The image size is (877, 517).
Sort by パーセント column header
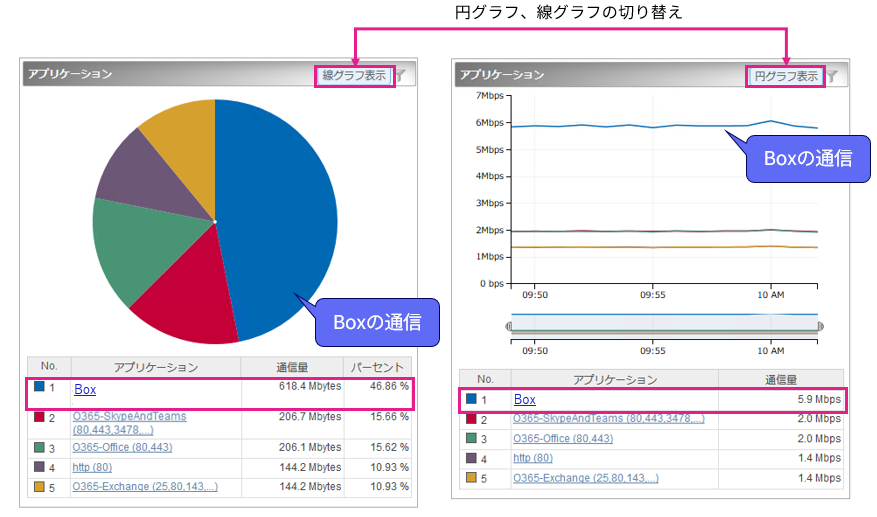coord(377,367)
